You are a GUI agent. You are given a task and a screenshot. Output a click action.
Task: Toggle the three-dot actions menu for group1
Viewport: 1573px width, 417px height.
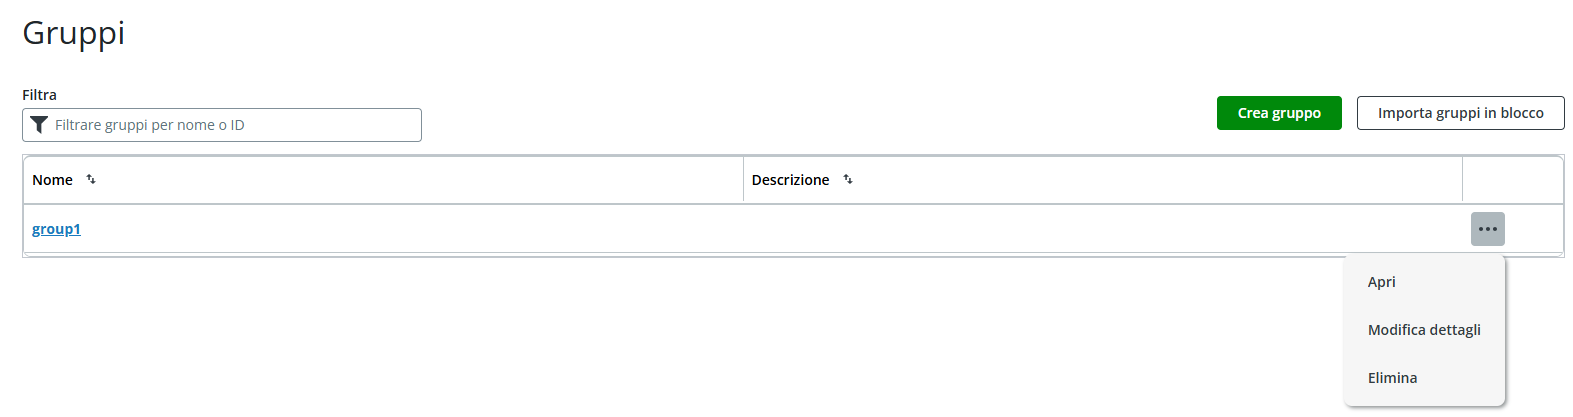(x=1487, y=229)
